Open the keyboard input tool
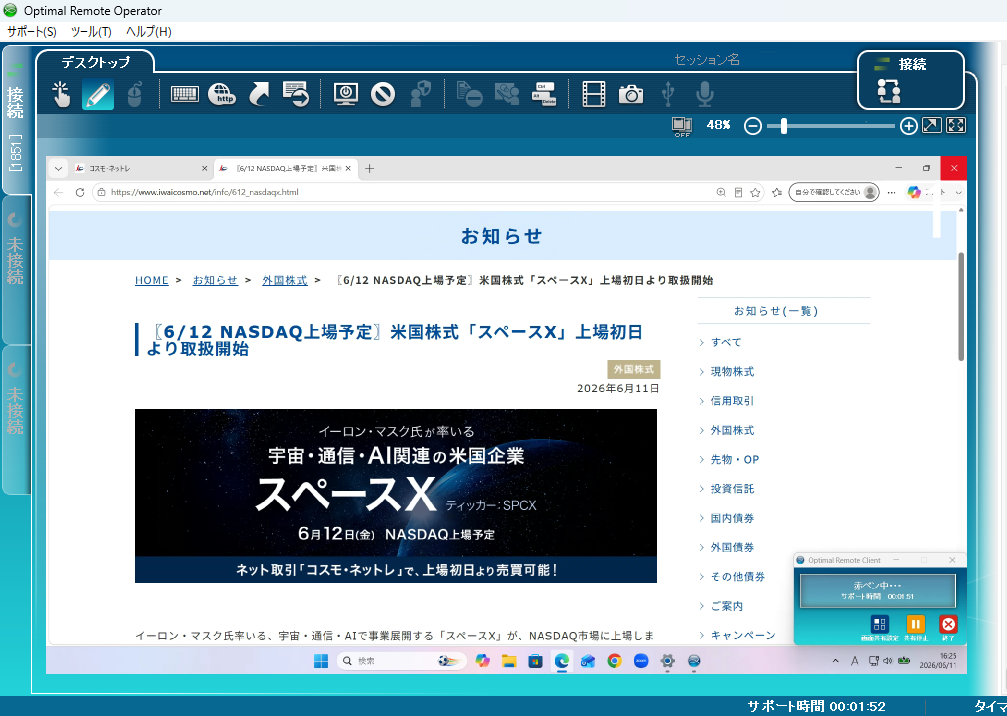 (184, 94)
